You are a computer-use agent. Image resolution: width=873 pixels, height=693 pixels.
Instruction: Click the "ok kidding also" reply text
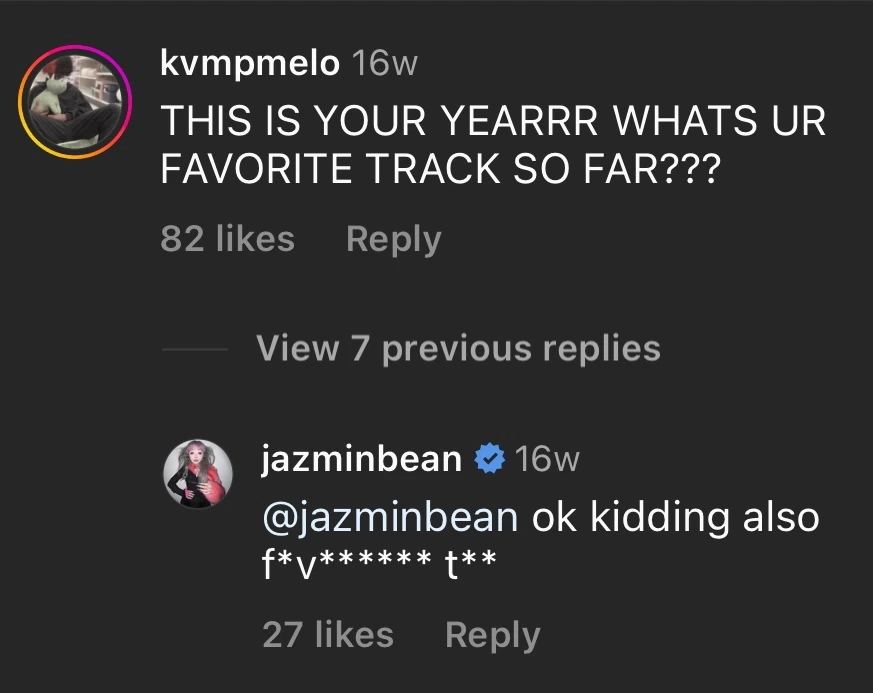(x=675, y=517)
